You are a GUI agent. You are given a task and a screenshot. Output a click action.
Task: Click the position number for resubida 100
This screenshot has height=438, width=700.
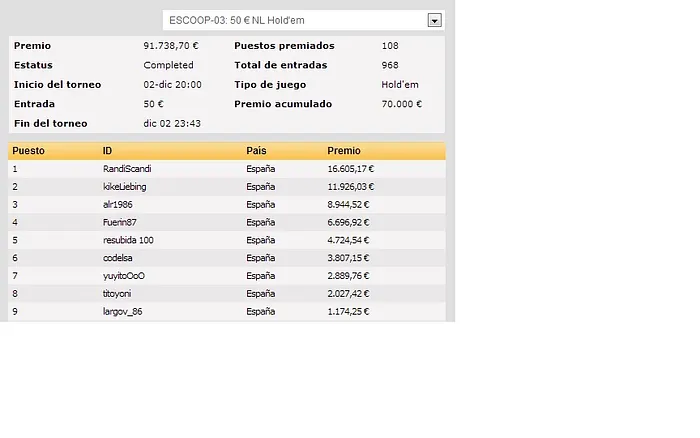tap(15, 240)
